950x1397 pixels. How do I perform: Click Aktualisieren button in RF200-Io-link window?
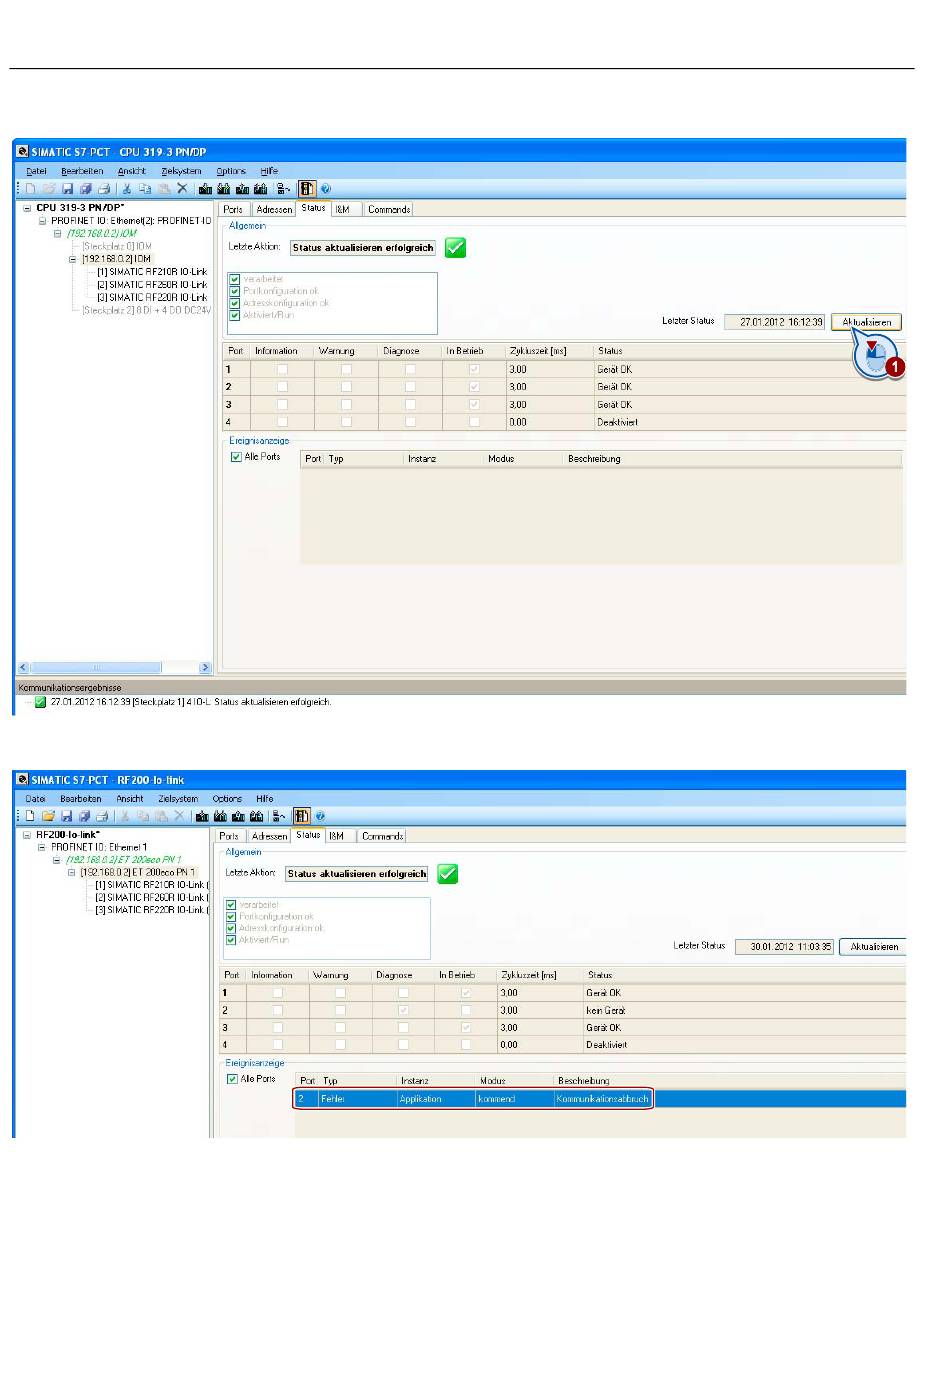pyautogui.click(x=874, y=947)
